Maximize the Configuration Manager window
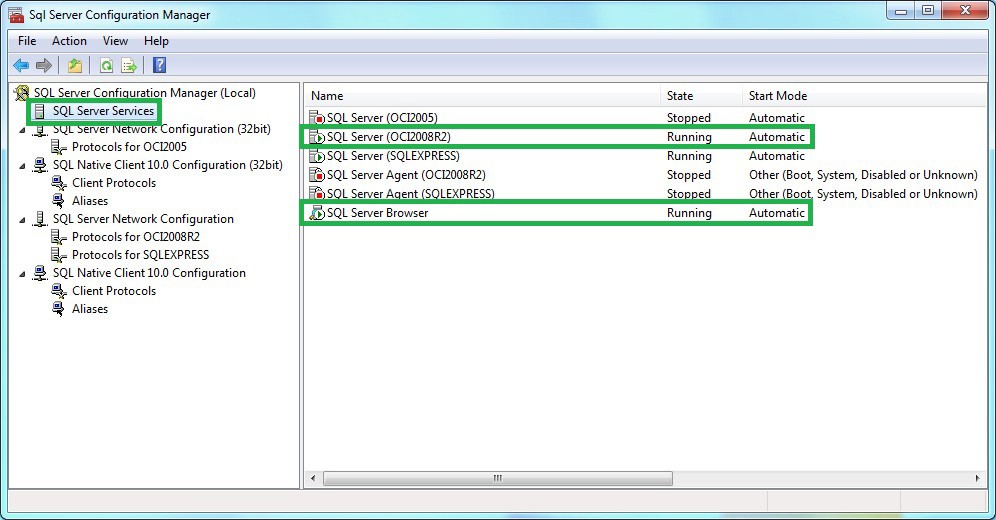This screenshot has height=520, width=996. click(928, 11)
